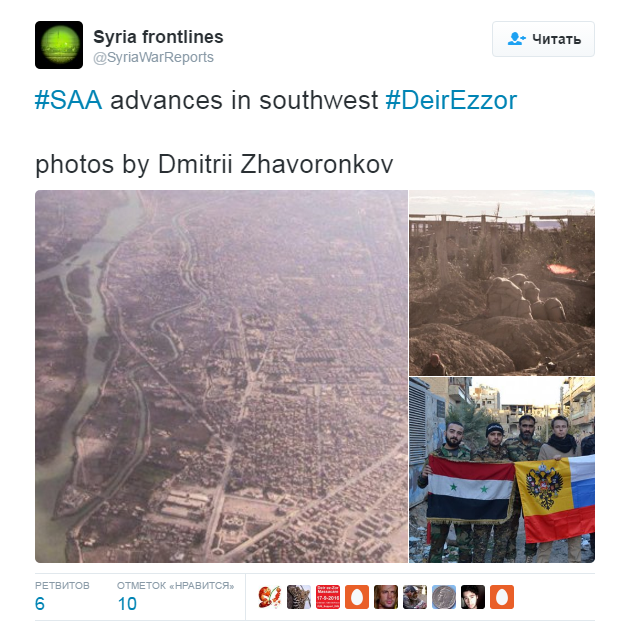Open the soldier photo avatar before the coin
This screenshot has height=633, width=632.
tap(415, 597)
